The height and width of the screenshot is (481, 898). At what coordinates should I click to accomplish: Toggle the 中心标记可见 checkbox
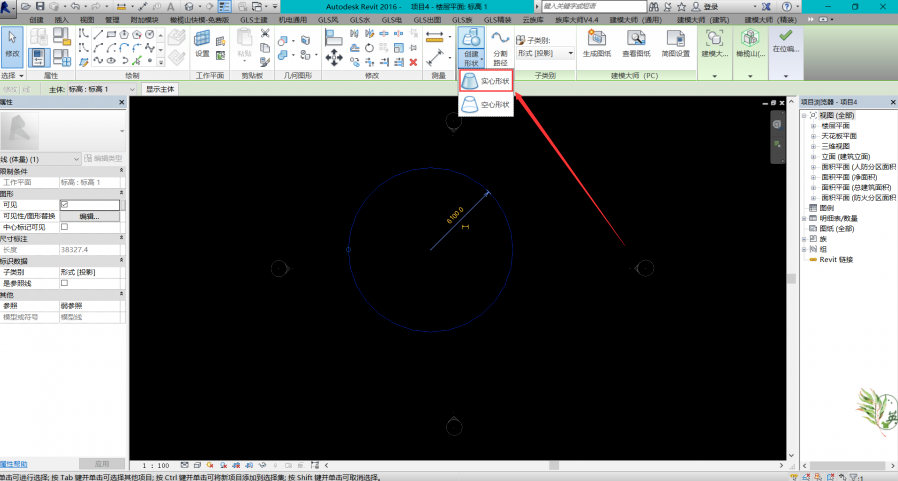(x=64, y=227)
